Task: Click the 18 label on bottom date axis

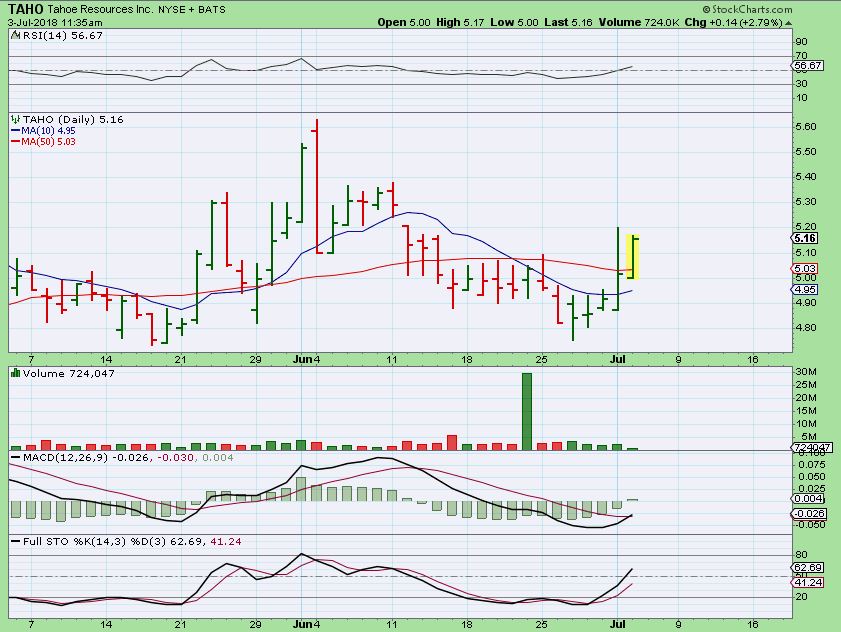Action: point(467,624)
